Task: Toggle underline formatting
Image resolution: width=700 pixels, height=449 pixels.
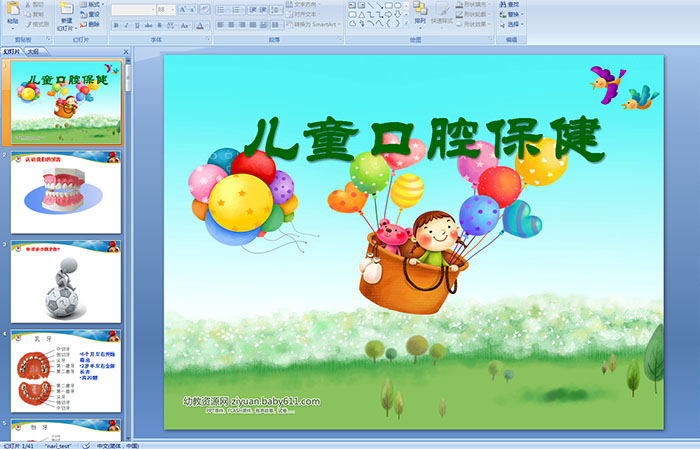Action: (x=137, y=25)
